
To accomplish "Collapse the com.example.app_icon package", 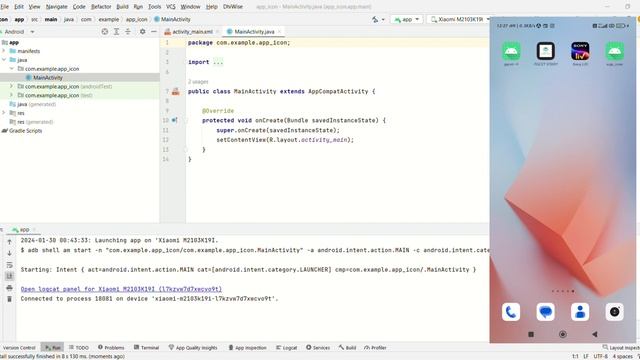I will click(12, 69).
